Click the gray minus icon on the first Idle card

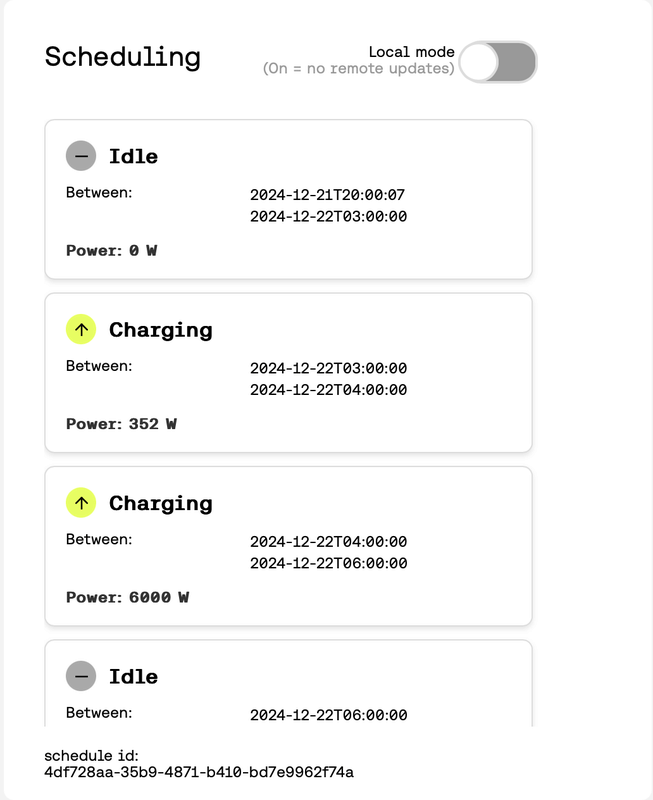pyautogui.click(x=81, y=156)
